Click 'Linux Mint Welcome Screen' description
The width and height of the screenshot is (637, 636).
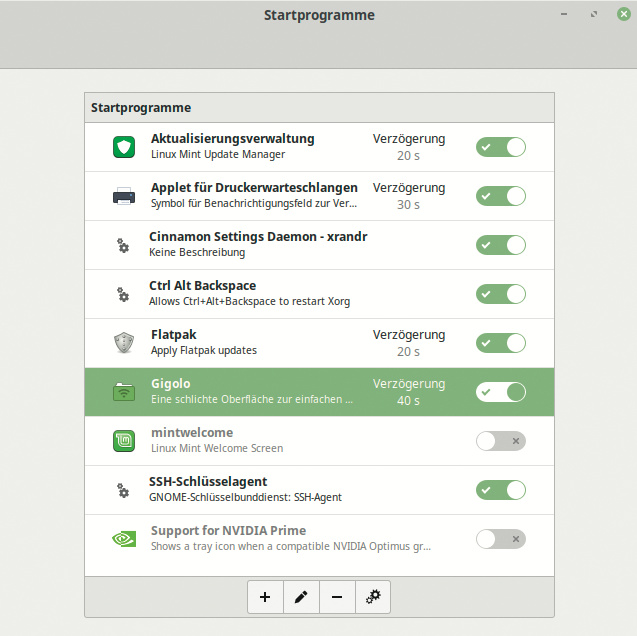[x=217, y=448]
